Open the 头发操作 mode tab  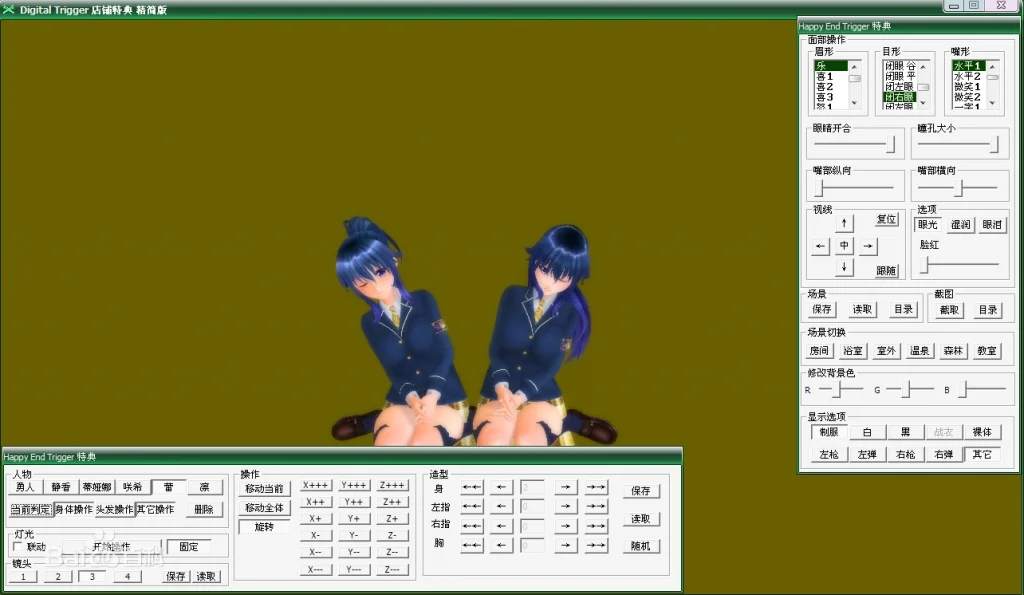tap(115, 509)
